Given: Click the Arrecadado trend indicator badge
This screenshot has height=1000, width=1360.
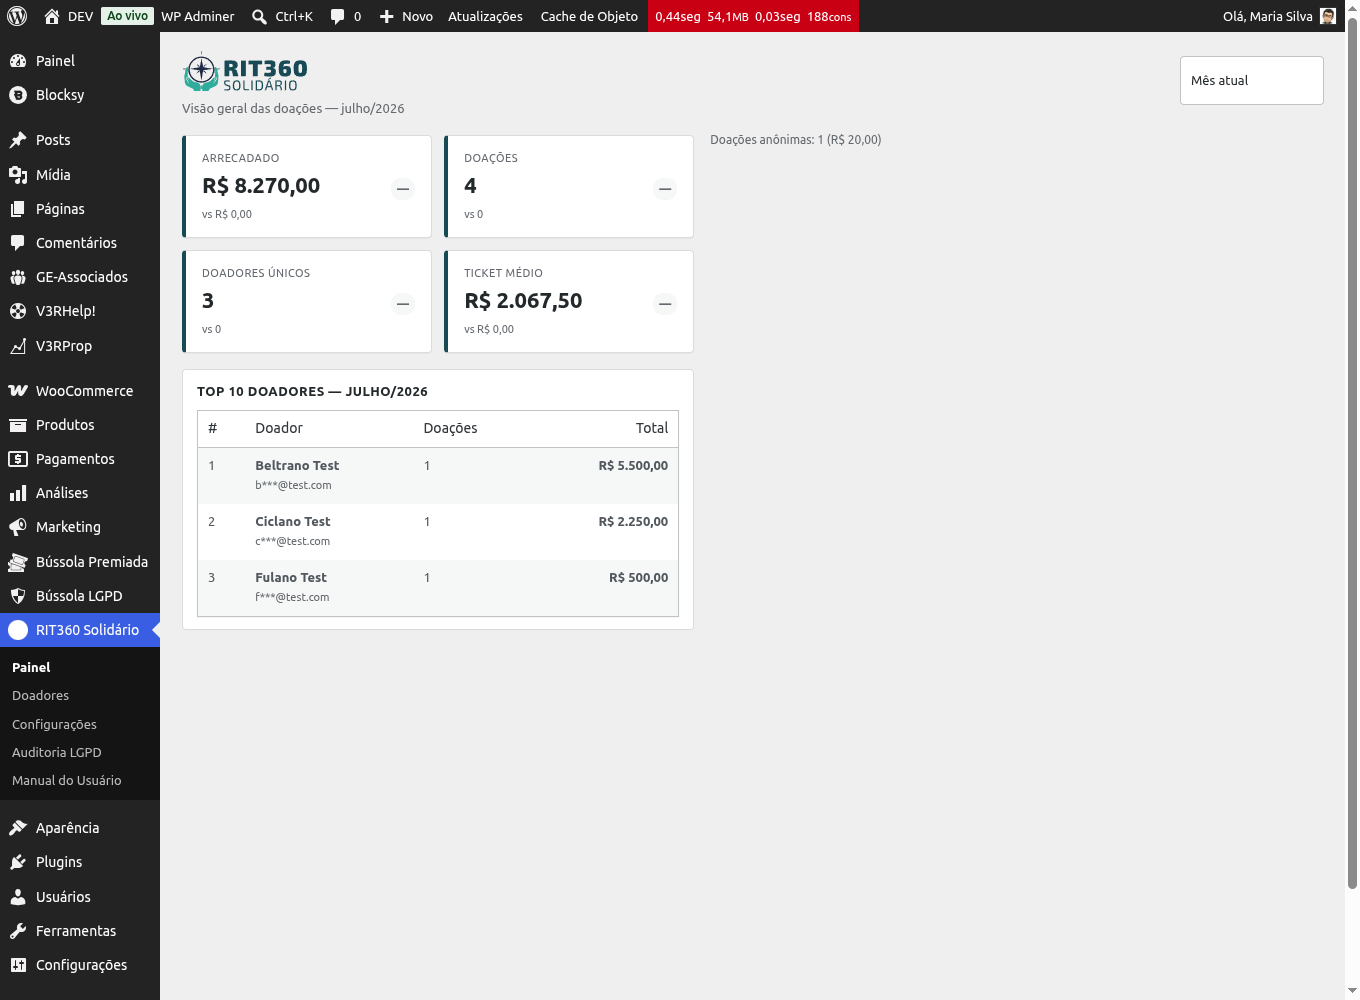Looking at the screenshot, I should [403, 189].
